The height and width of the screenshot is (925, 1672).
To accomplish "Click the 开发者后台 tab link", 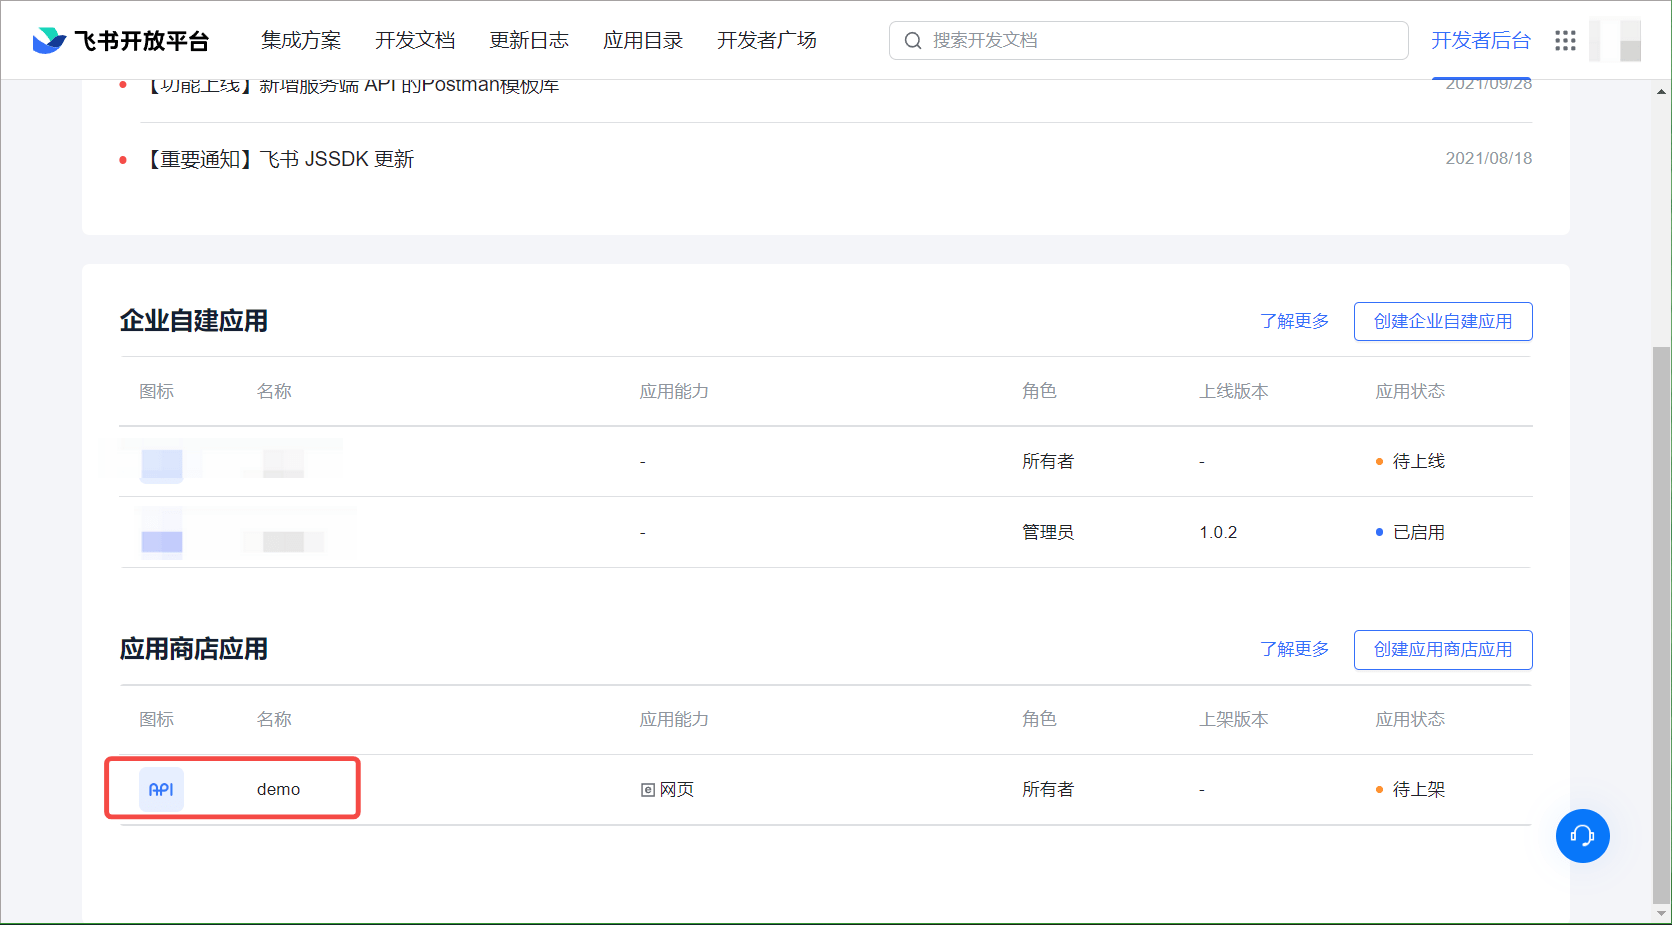I will [1480, 40].
